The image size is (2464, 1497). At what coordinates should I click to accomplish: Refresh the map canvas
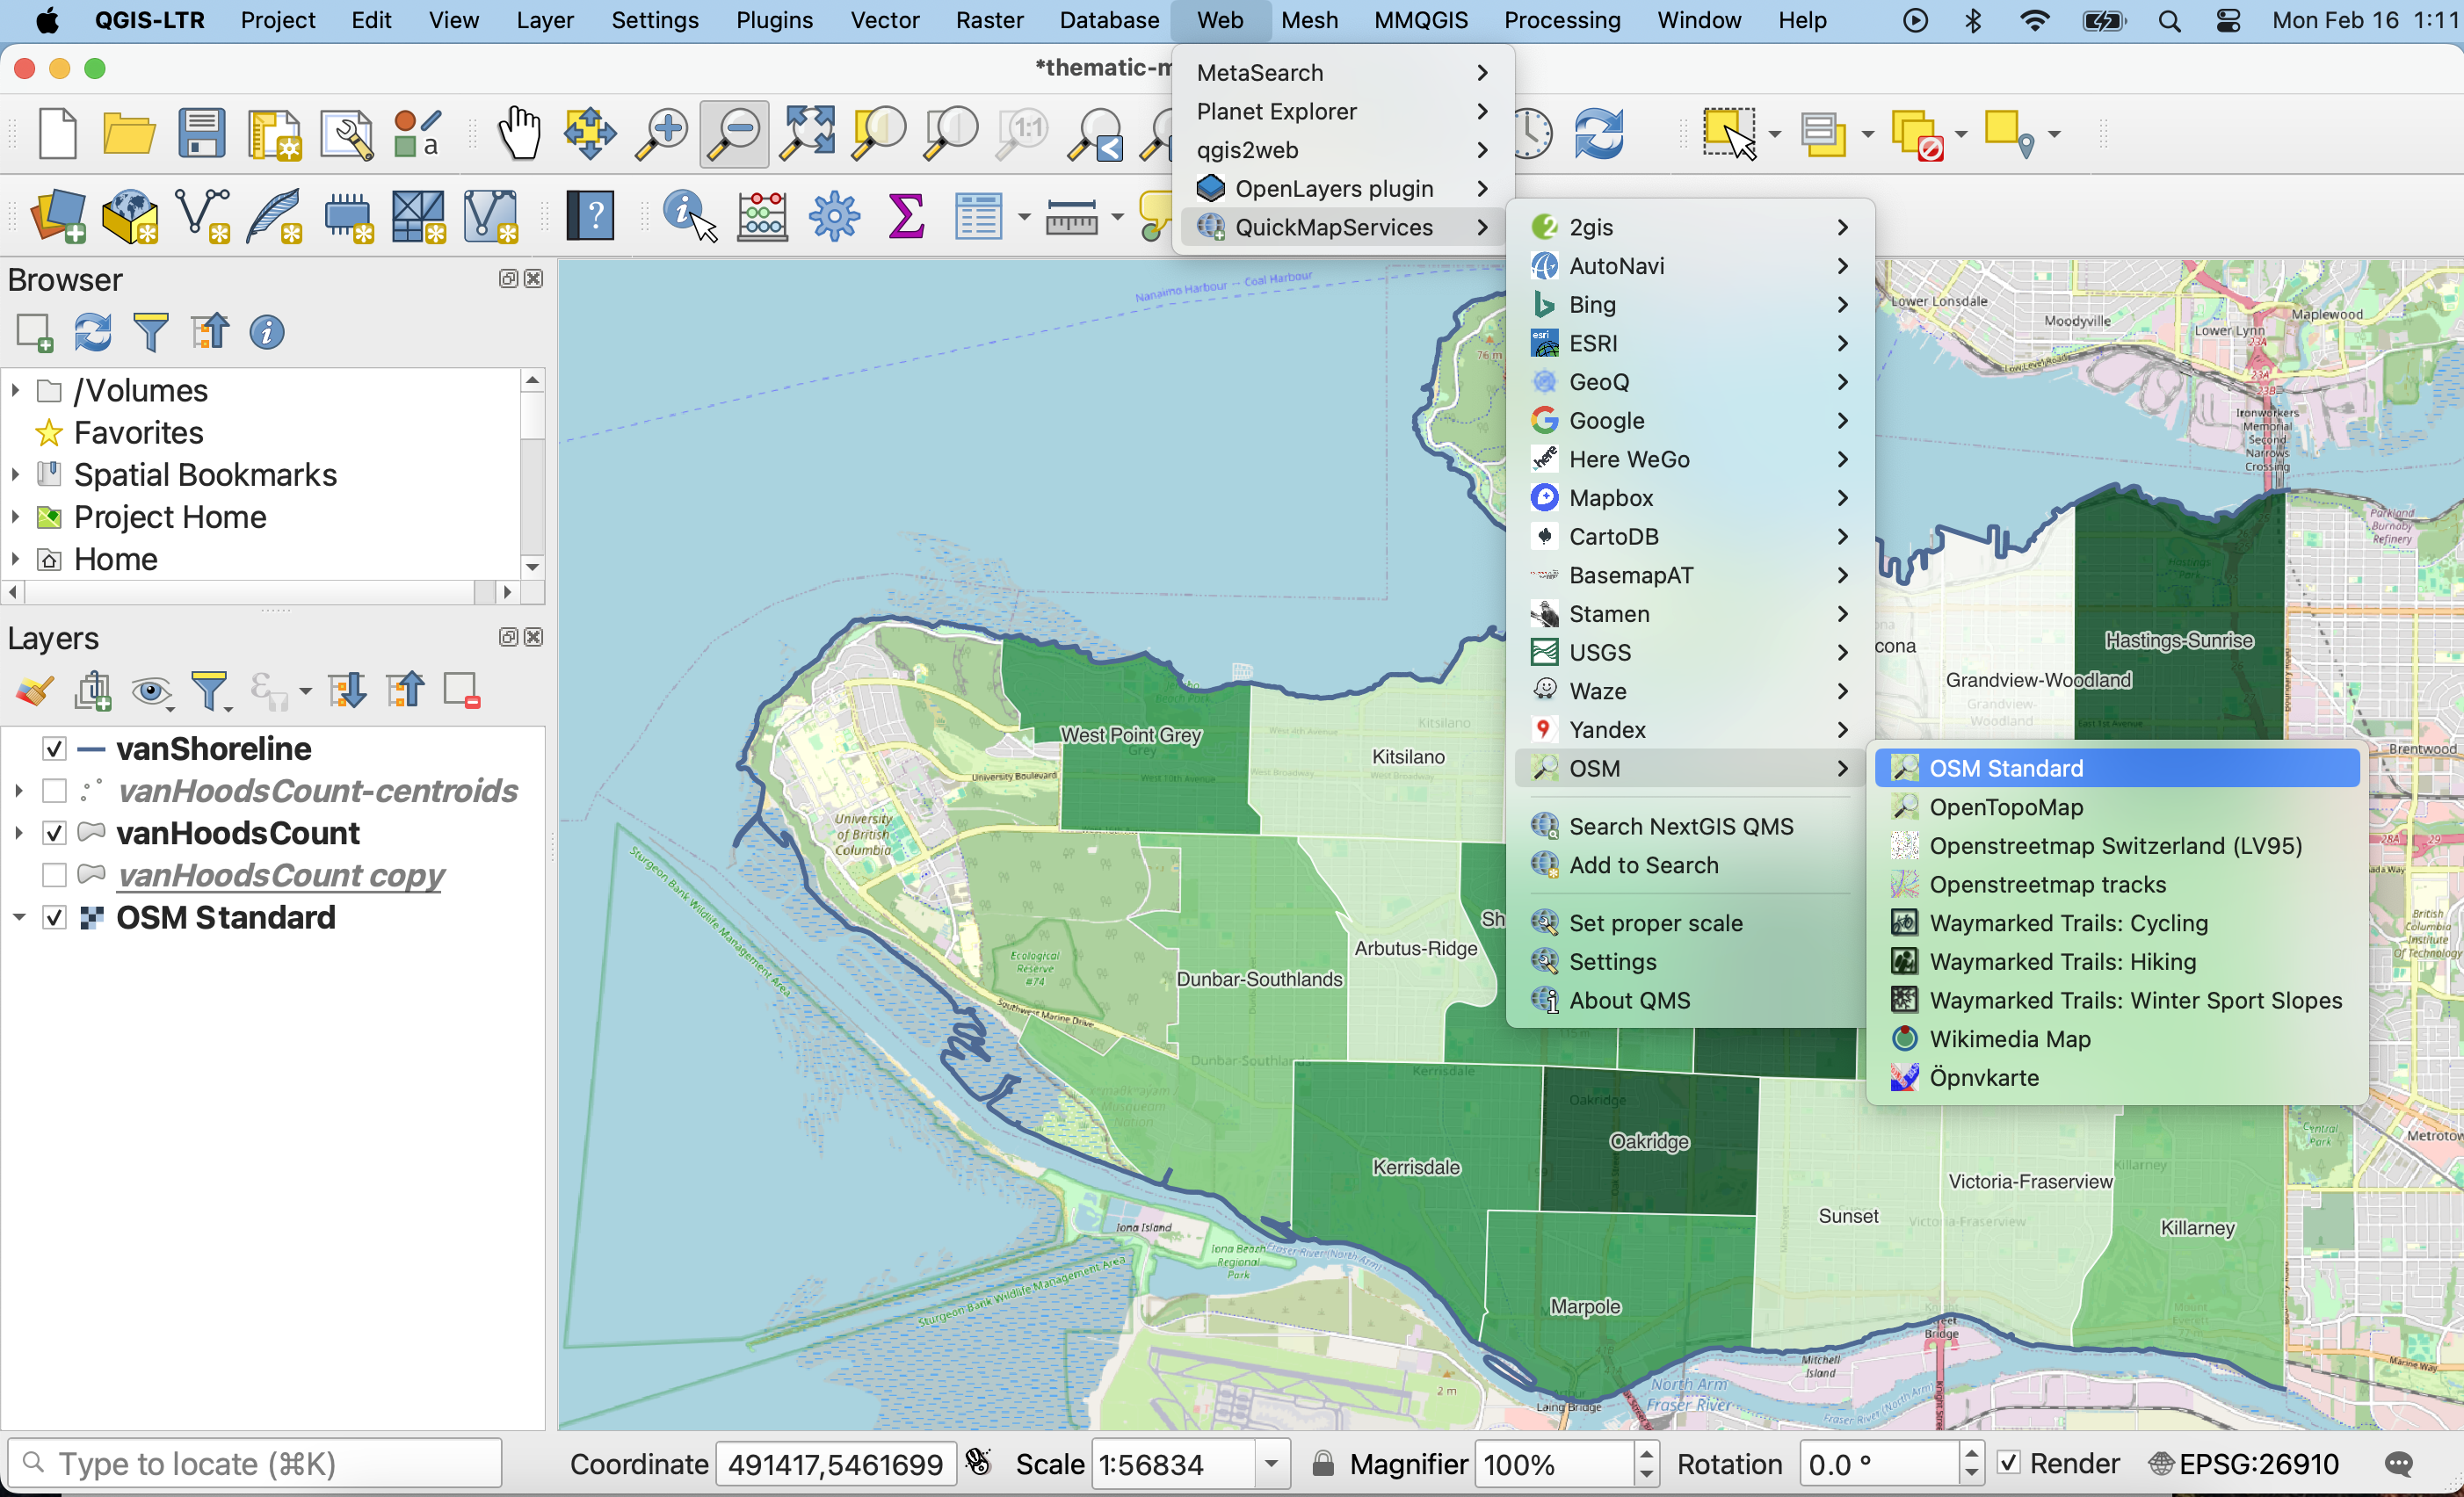1598,133
